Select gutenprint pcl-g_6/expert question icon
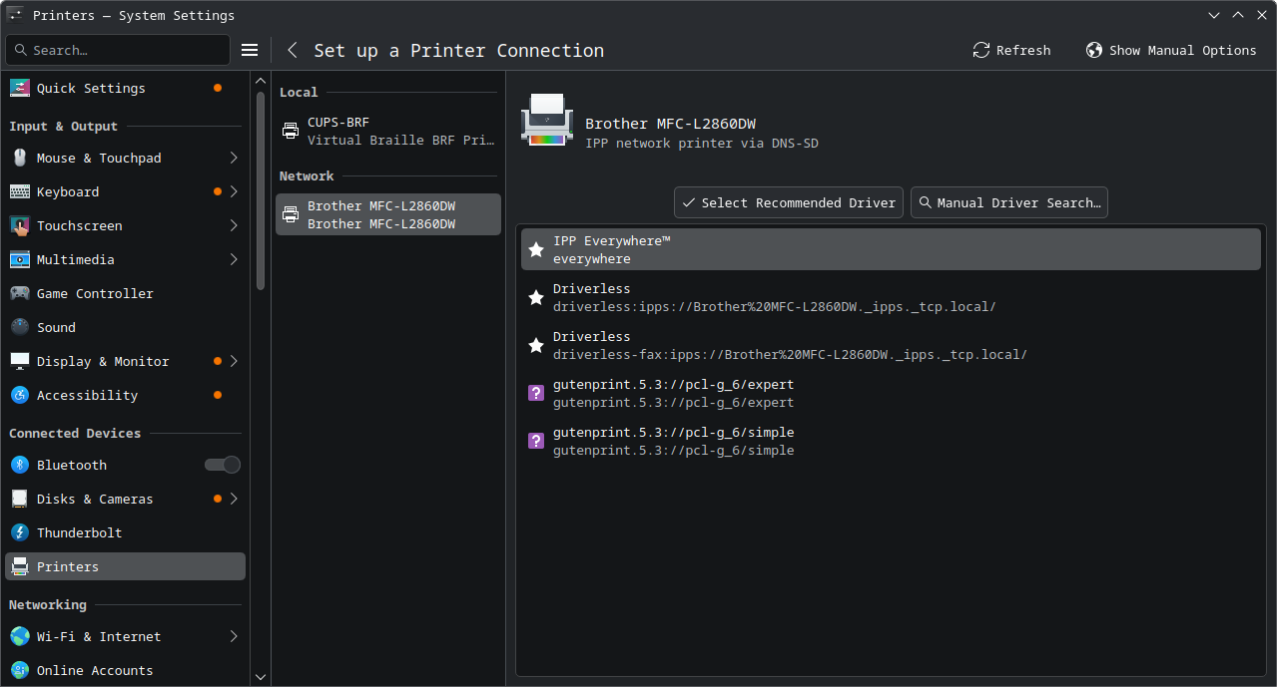1277x687 pixels. tap(536, 394)
